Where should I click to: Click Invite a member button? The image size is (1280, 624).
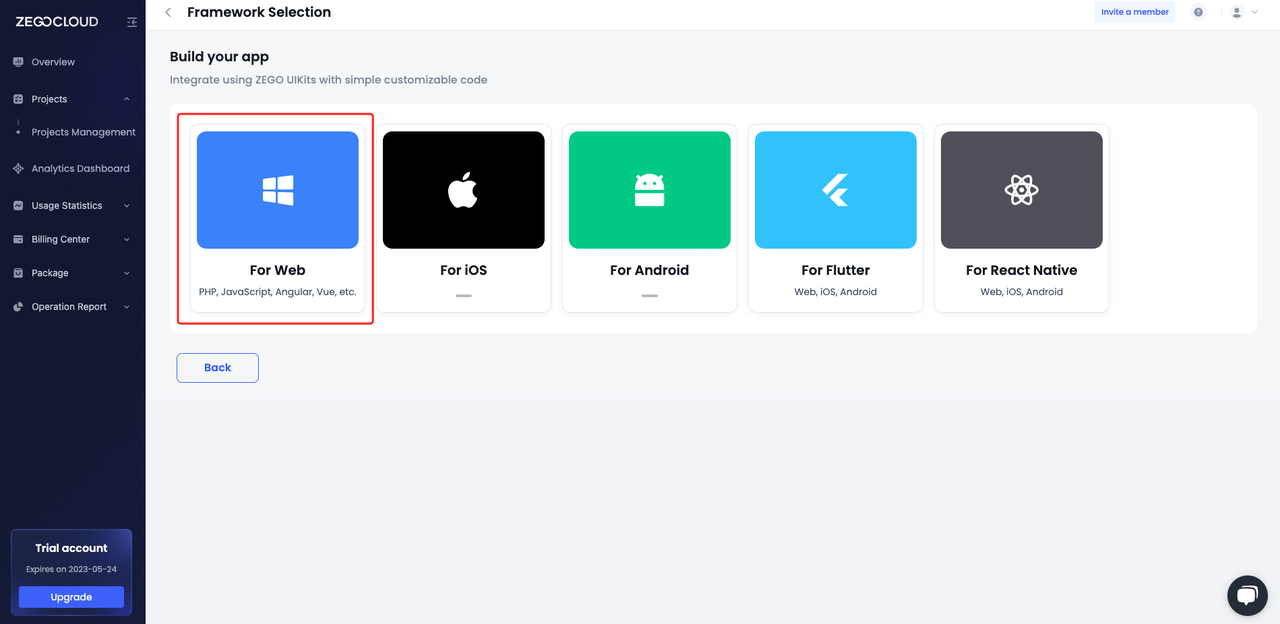pos(1135,12)
